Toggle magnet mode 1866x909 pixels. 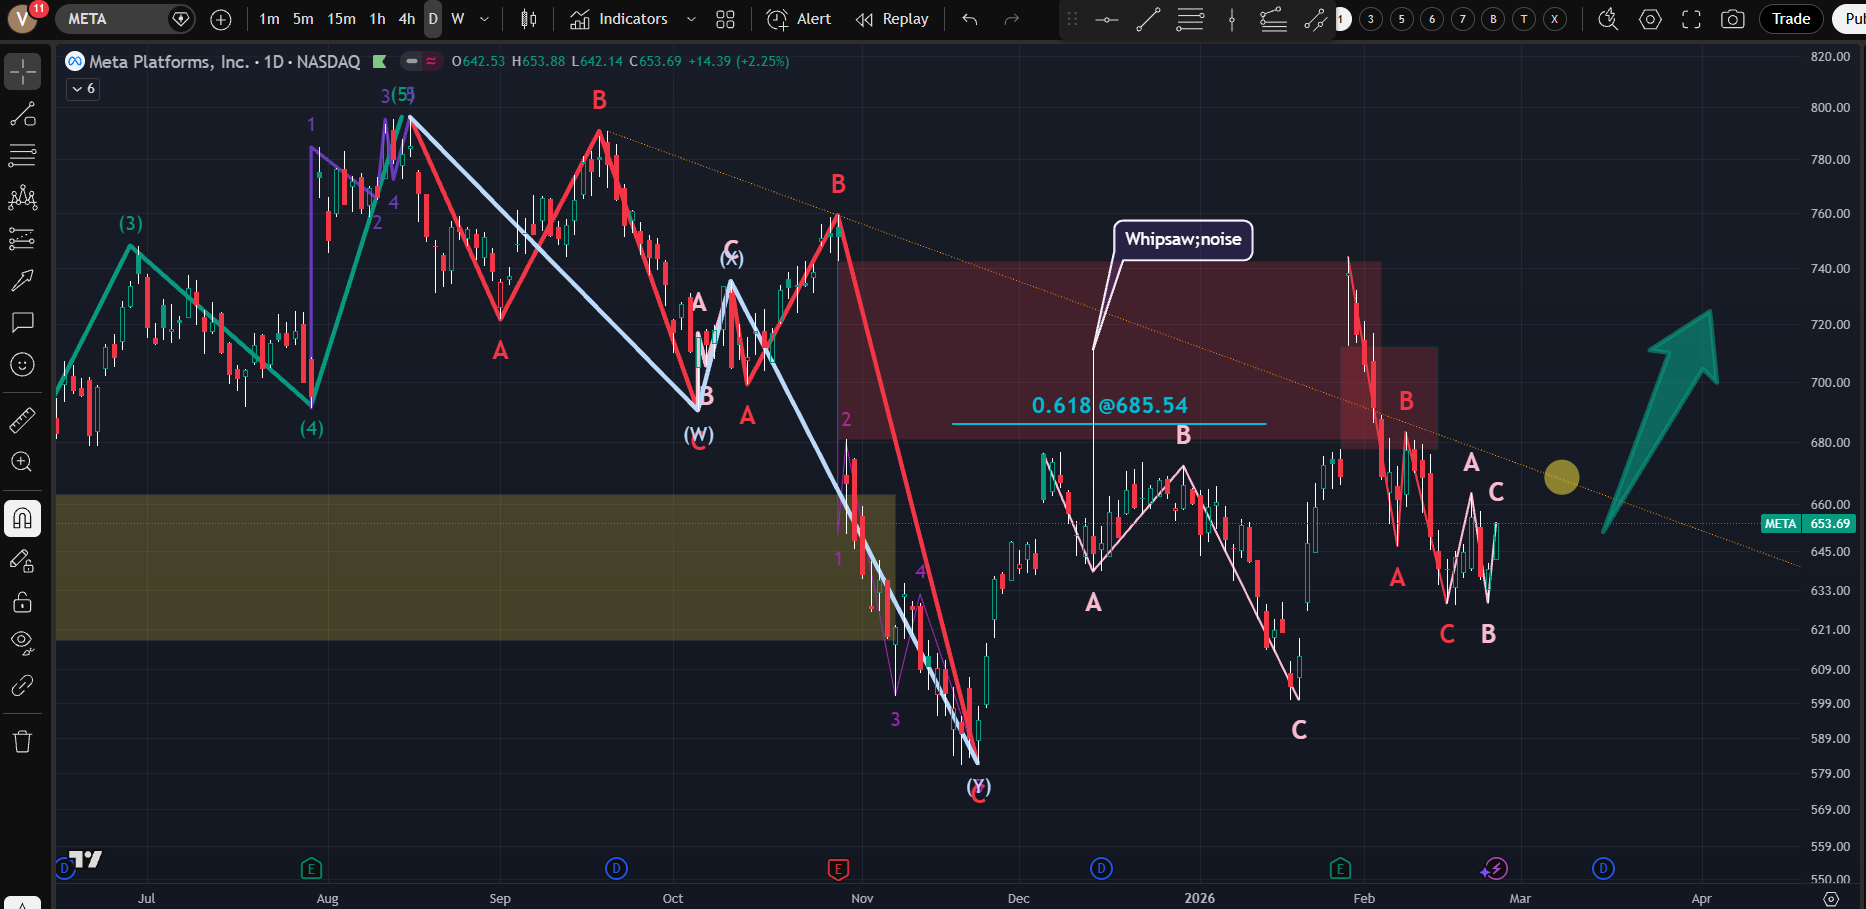coord(22,519)
